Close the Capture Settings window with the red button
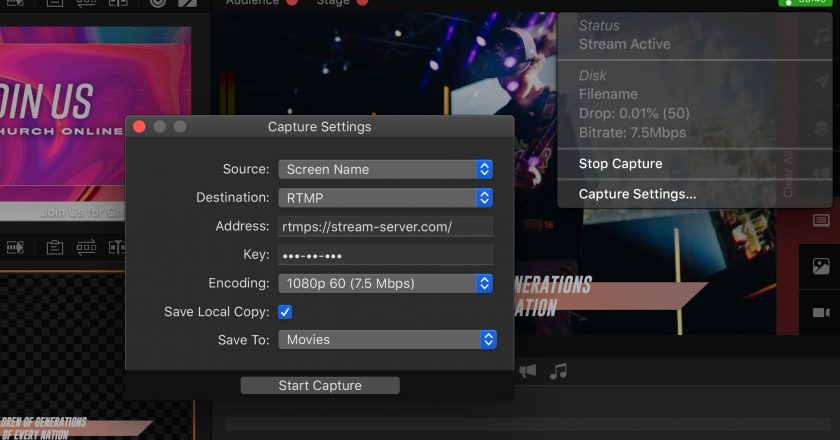Viewport: 840px width, 440px height. (139, 126)
